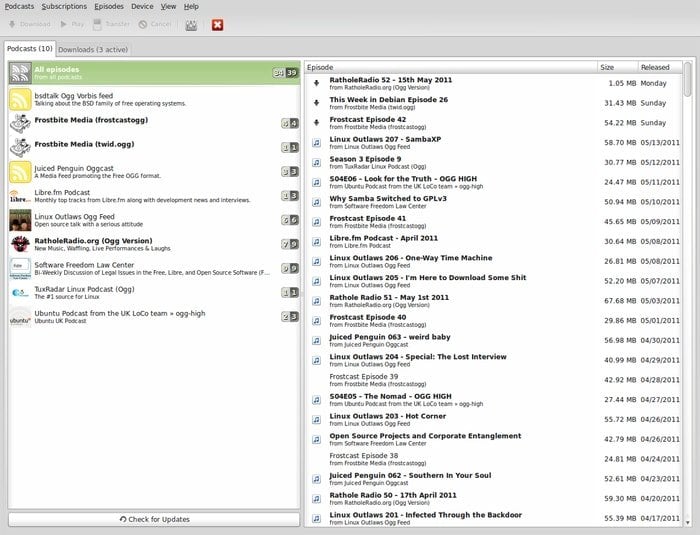
Task: Open the Help menu
Action: (x=191, y=6)
